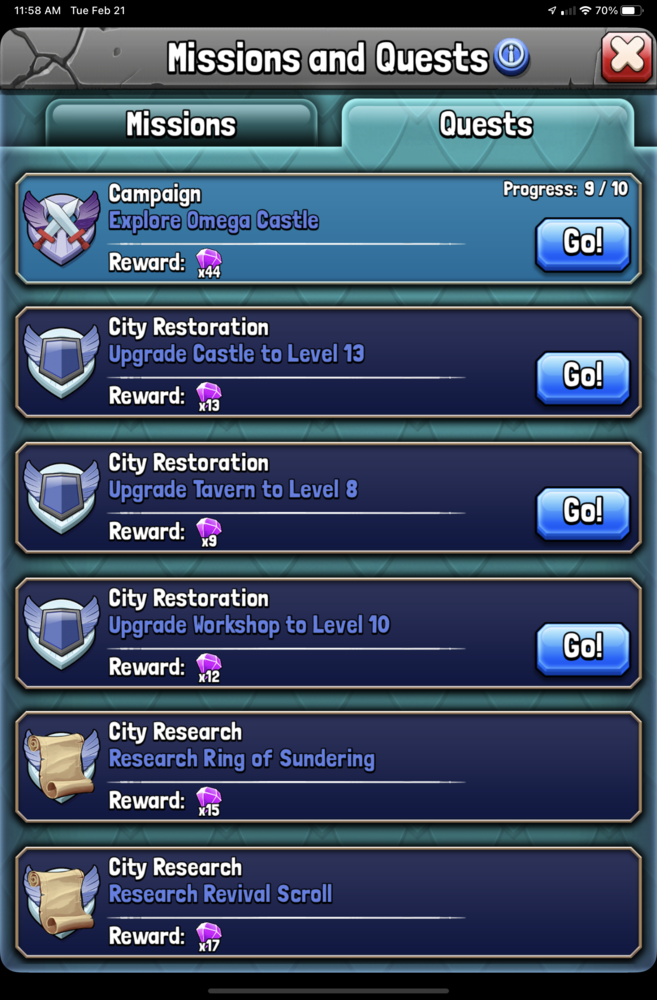657x1000 pixels.
Task: Tap the shield icon next to Upgrade Workshop
Action: (62, 633)
